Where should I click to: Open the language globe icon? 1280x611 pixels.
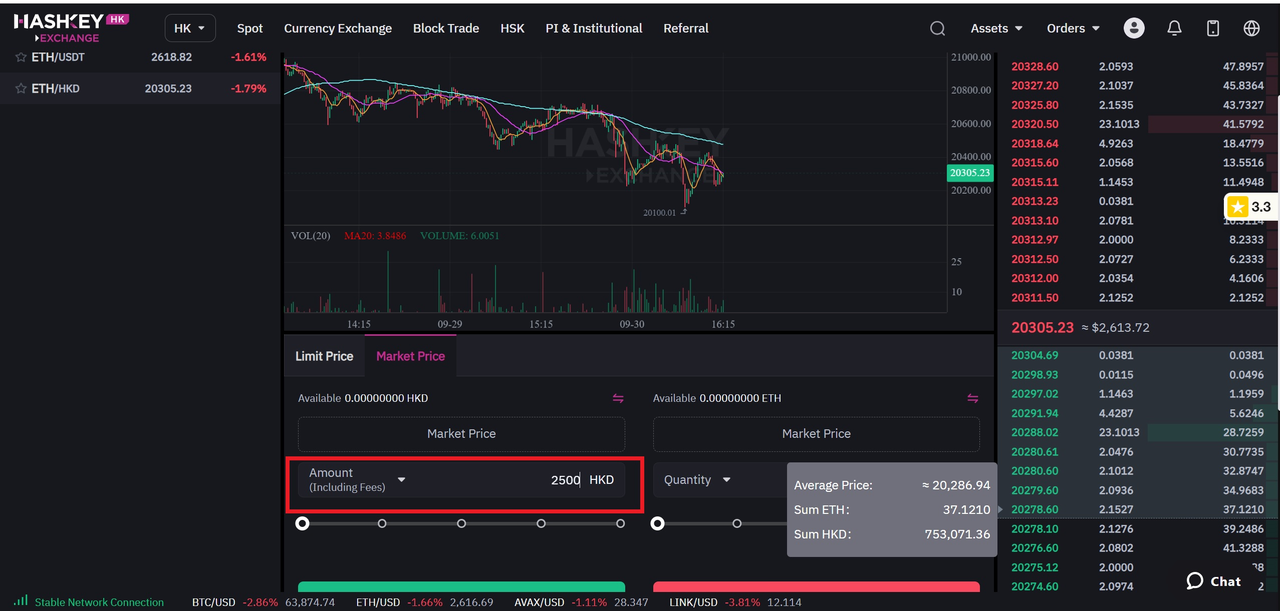pyautogui.click(x=1251, y=29)
